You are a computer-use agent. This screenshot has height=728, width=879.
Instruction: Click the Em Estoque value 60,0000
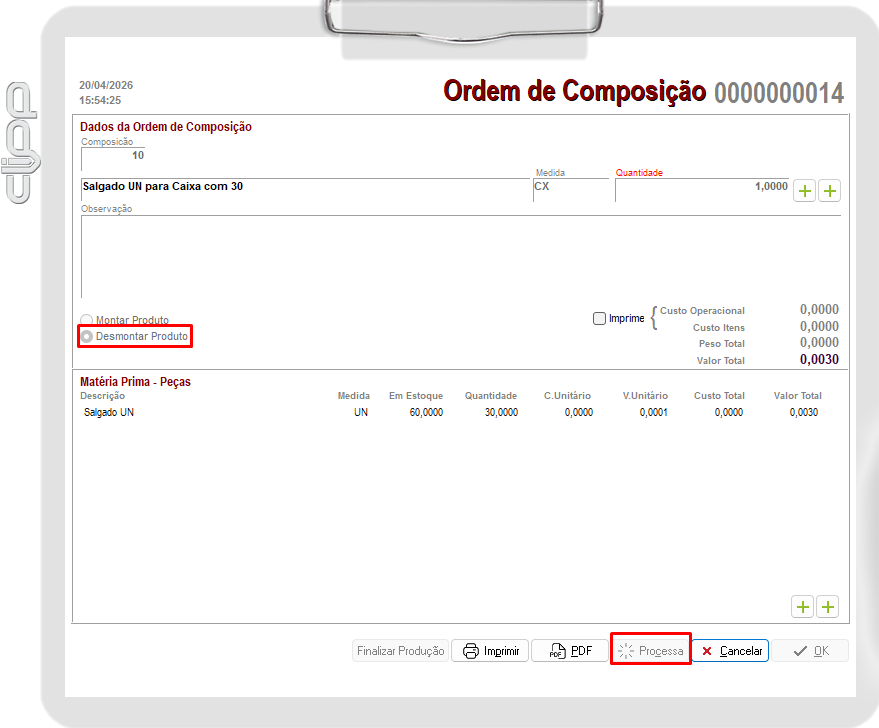coord(426,412)
